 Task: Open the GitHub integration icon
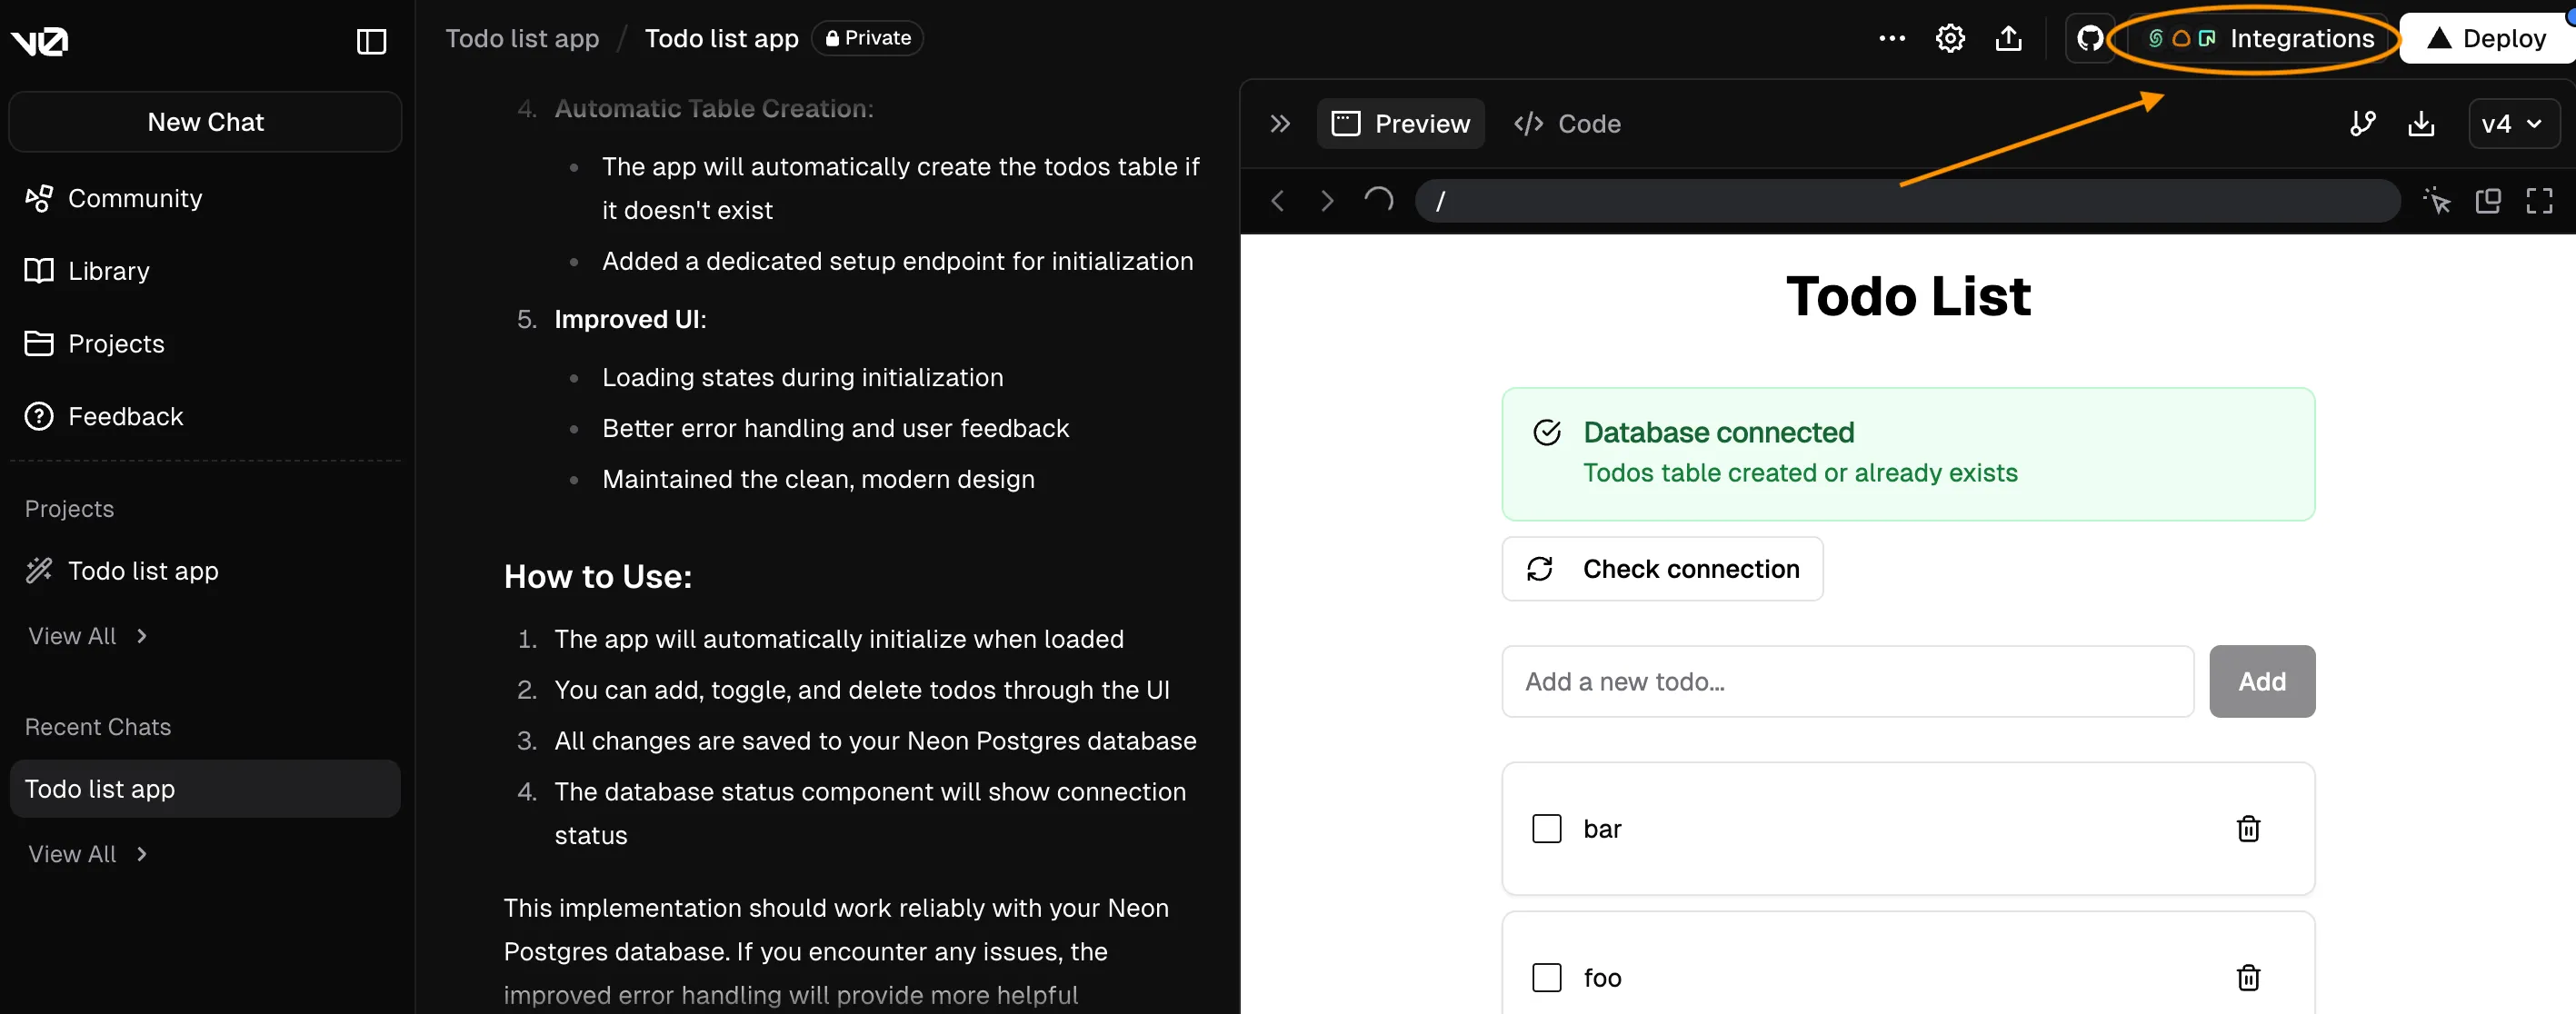click(x=2089, y=38)
